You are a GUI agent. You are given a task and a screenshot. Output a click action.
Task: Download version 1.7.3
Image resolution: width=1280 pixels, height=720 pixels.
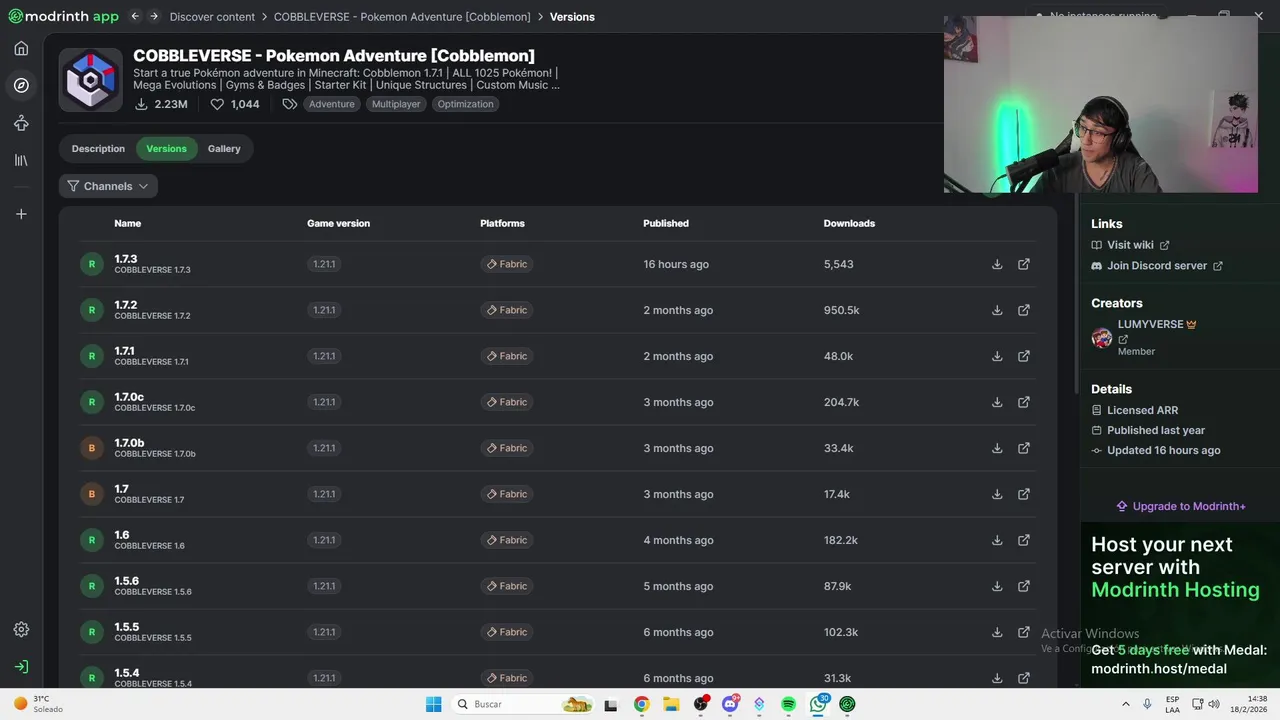pos(997,264)
